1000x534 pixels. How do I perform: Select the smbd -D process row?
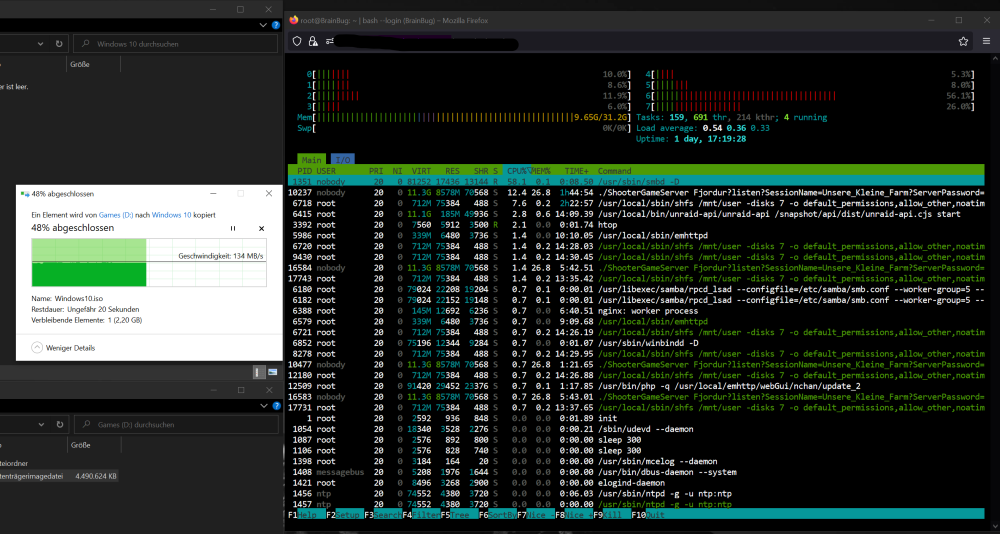[x=636, y=182]
